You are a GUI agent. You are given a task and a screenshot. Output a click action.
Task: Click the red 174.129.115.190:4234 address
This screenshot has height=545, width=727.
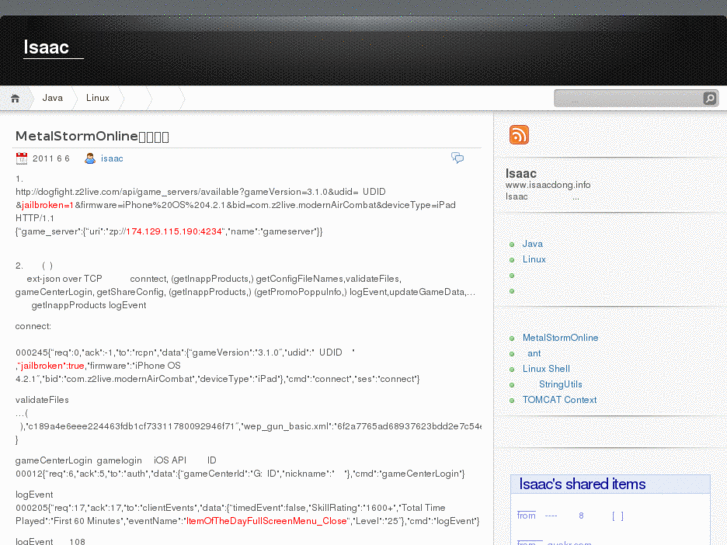click(x=174, y=231)
